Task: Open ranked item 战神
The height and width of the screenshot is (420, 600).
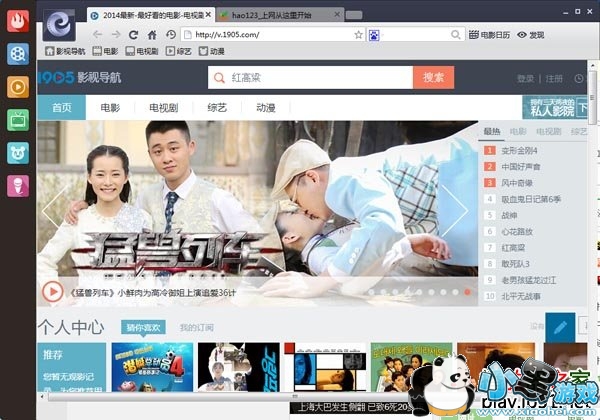Action: click(x=509, y=215)
